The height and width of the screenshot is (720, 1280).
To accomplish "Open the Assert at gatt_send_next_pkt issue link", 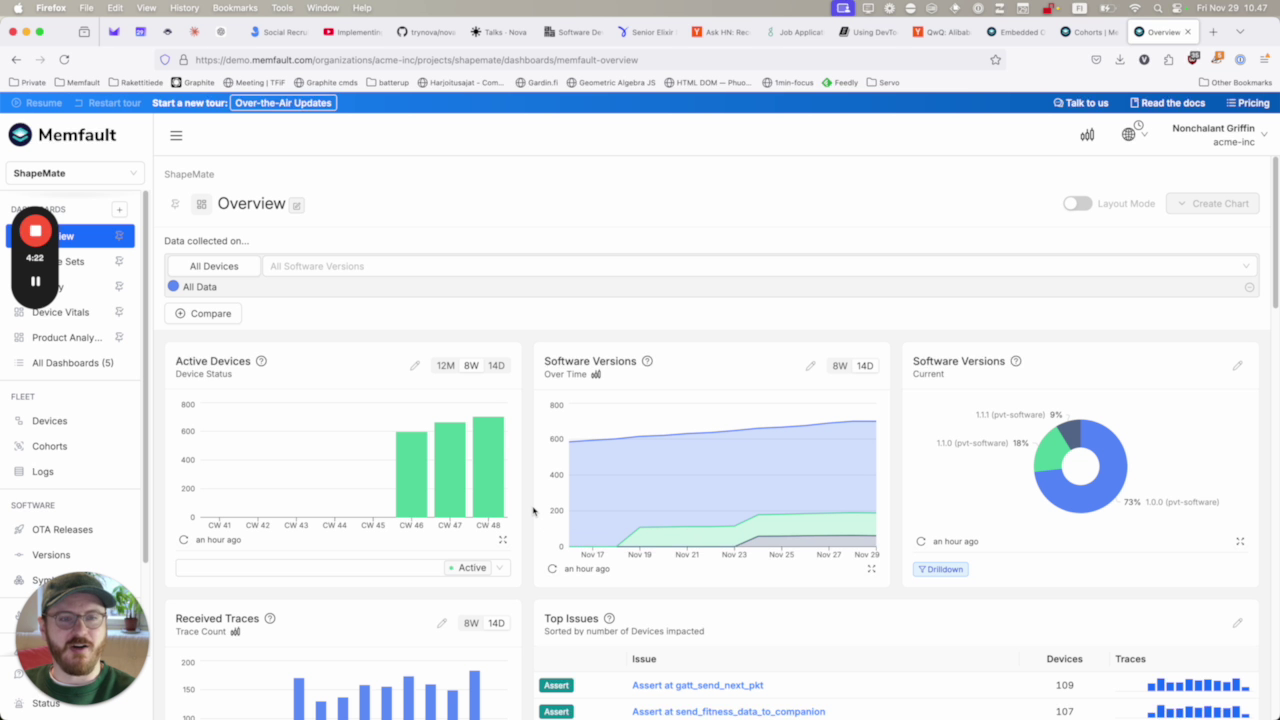I will coord(697,685).
